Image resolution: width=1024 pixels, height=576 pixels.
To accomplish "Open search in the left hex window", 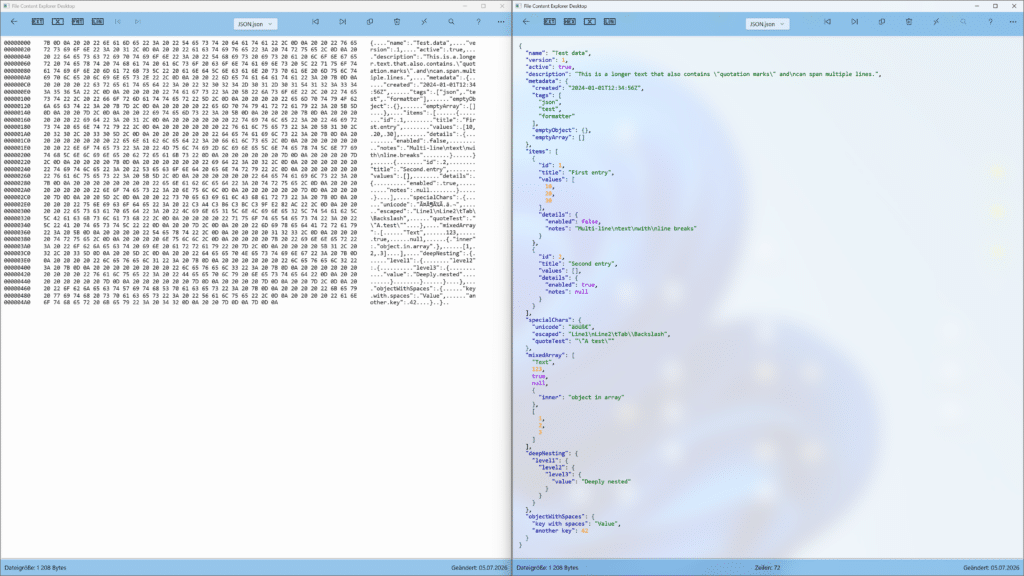I will tap(451, 22).
